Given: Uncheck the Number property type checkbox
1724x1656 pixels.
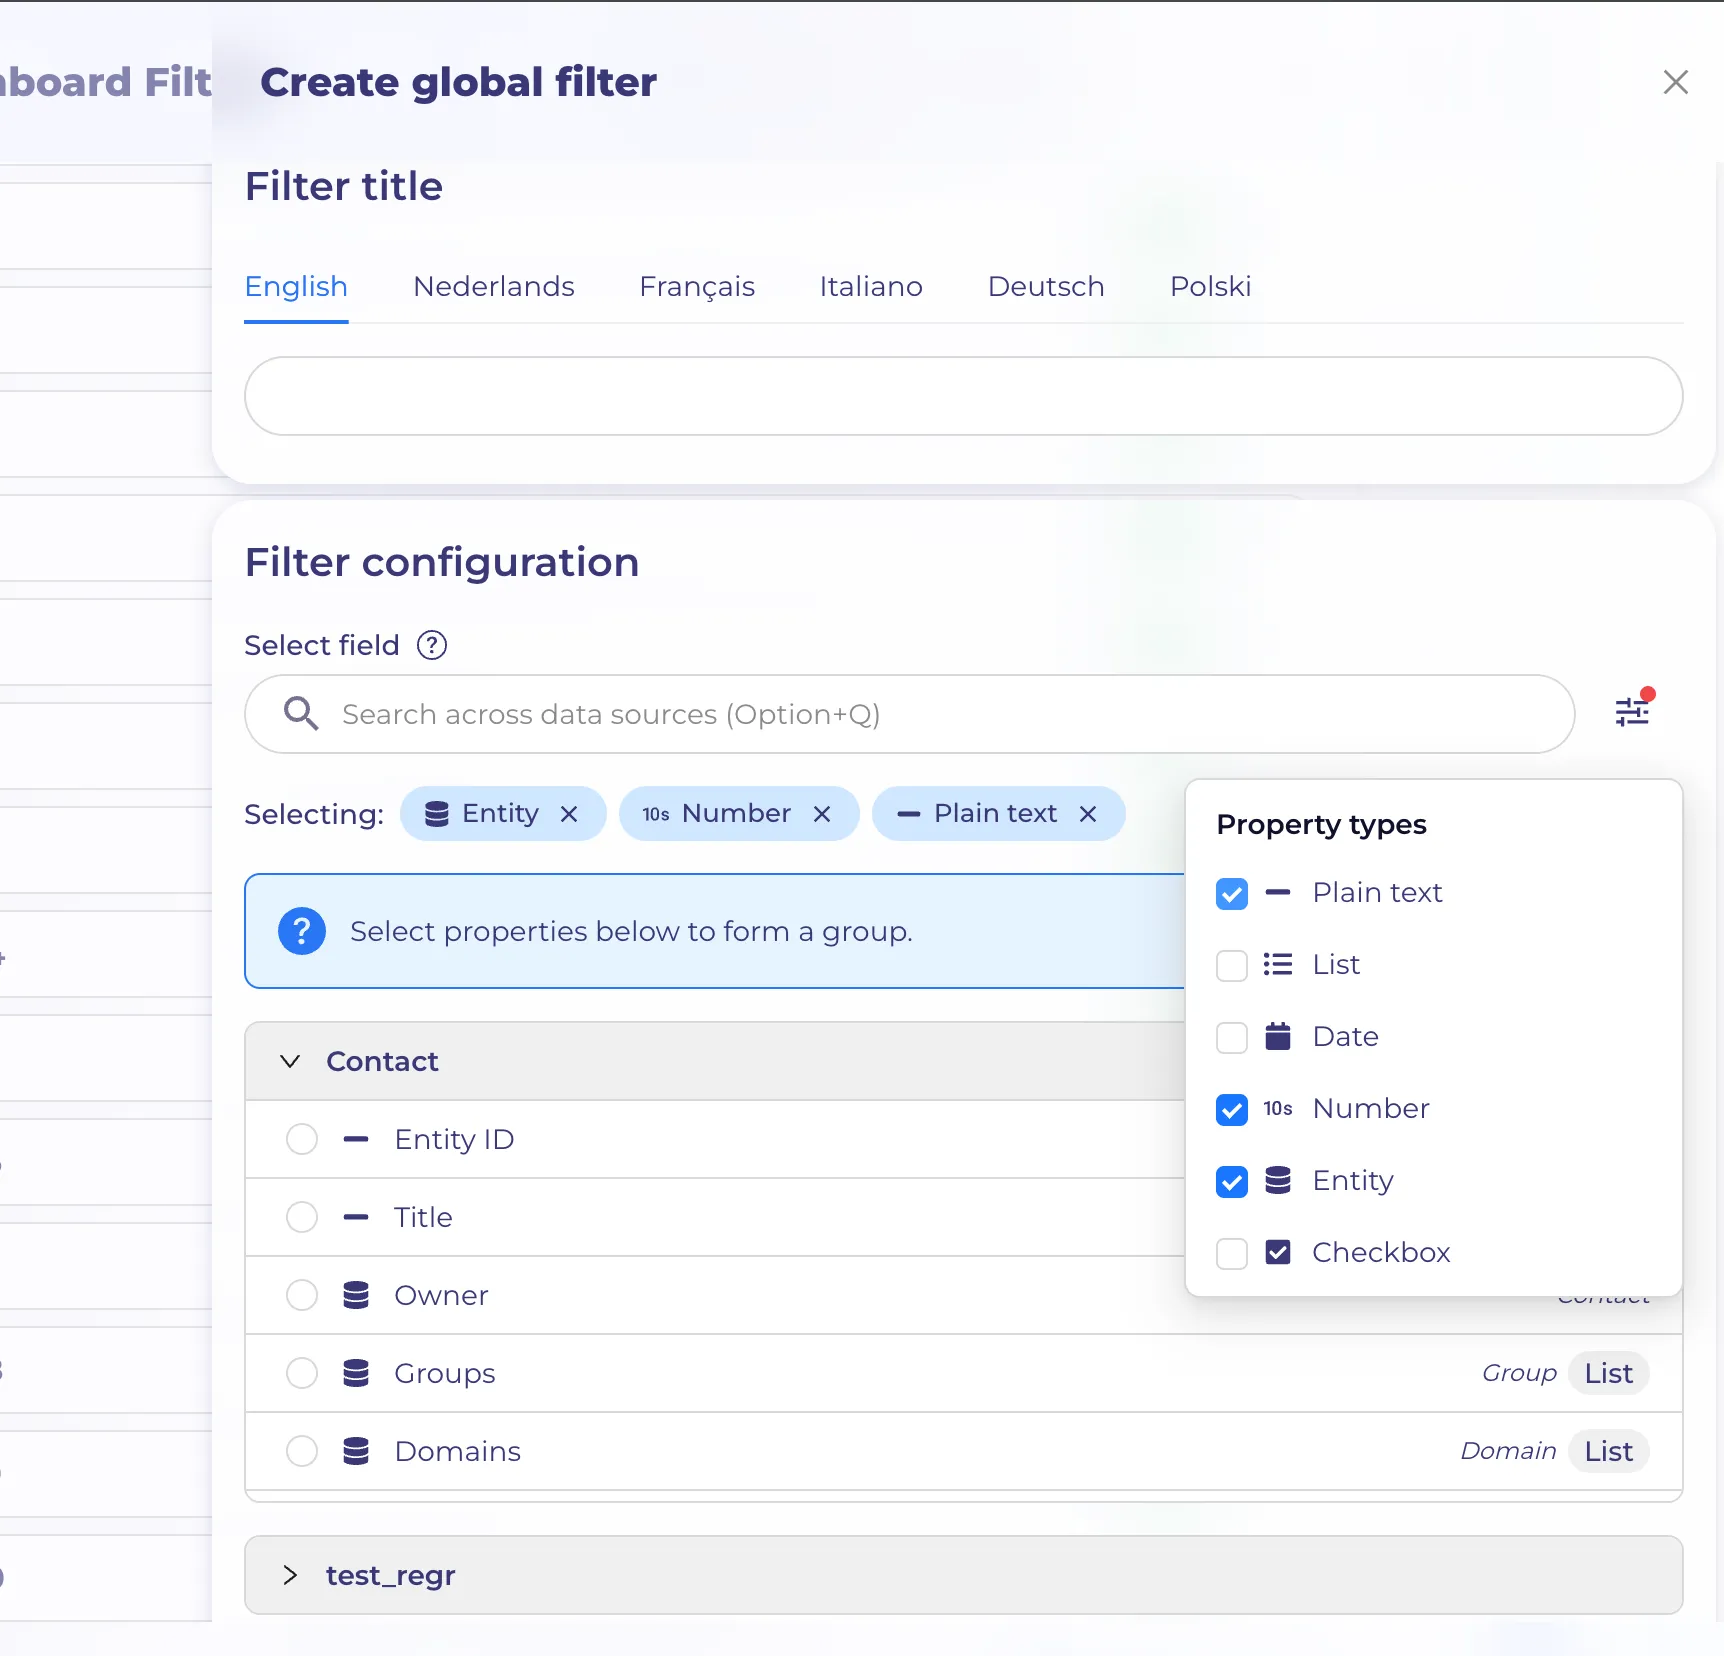Looking at the screenshot, I should click(1232, 1109).
